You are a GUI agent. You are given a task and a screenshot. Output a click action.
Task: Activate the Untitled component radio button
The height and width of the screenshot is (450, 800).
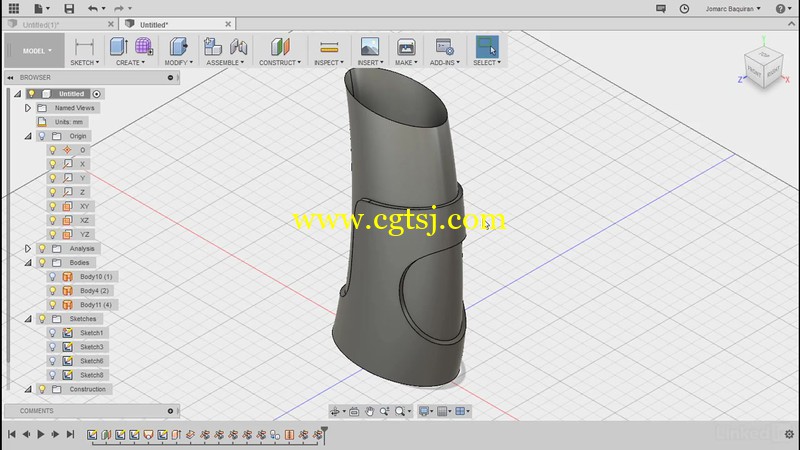[96, 94]
